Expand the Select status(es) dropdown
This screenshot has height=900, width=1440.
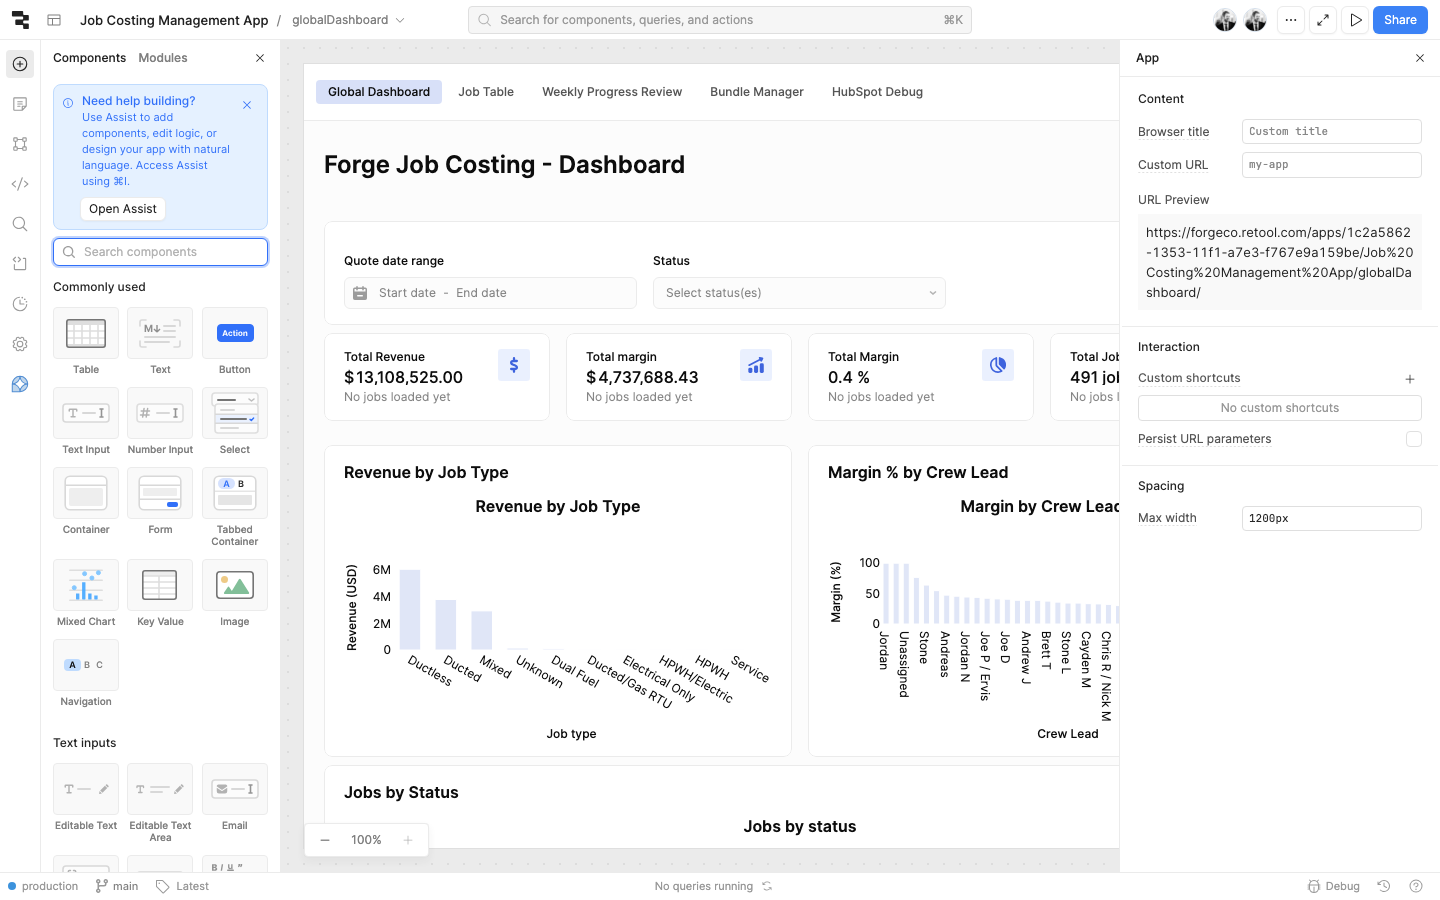799,293
